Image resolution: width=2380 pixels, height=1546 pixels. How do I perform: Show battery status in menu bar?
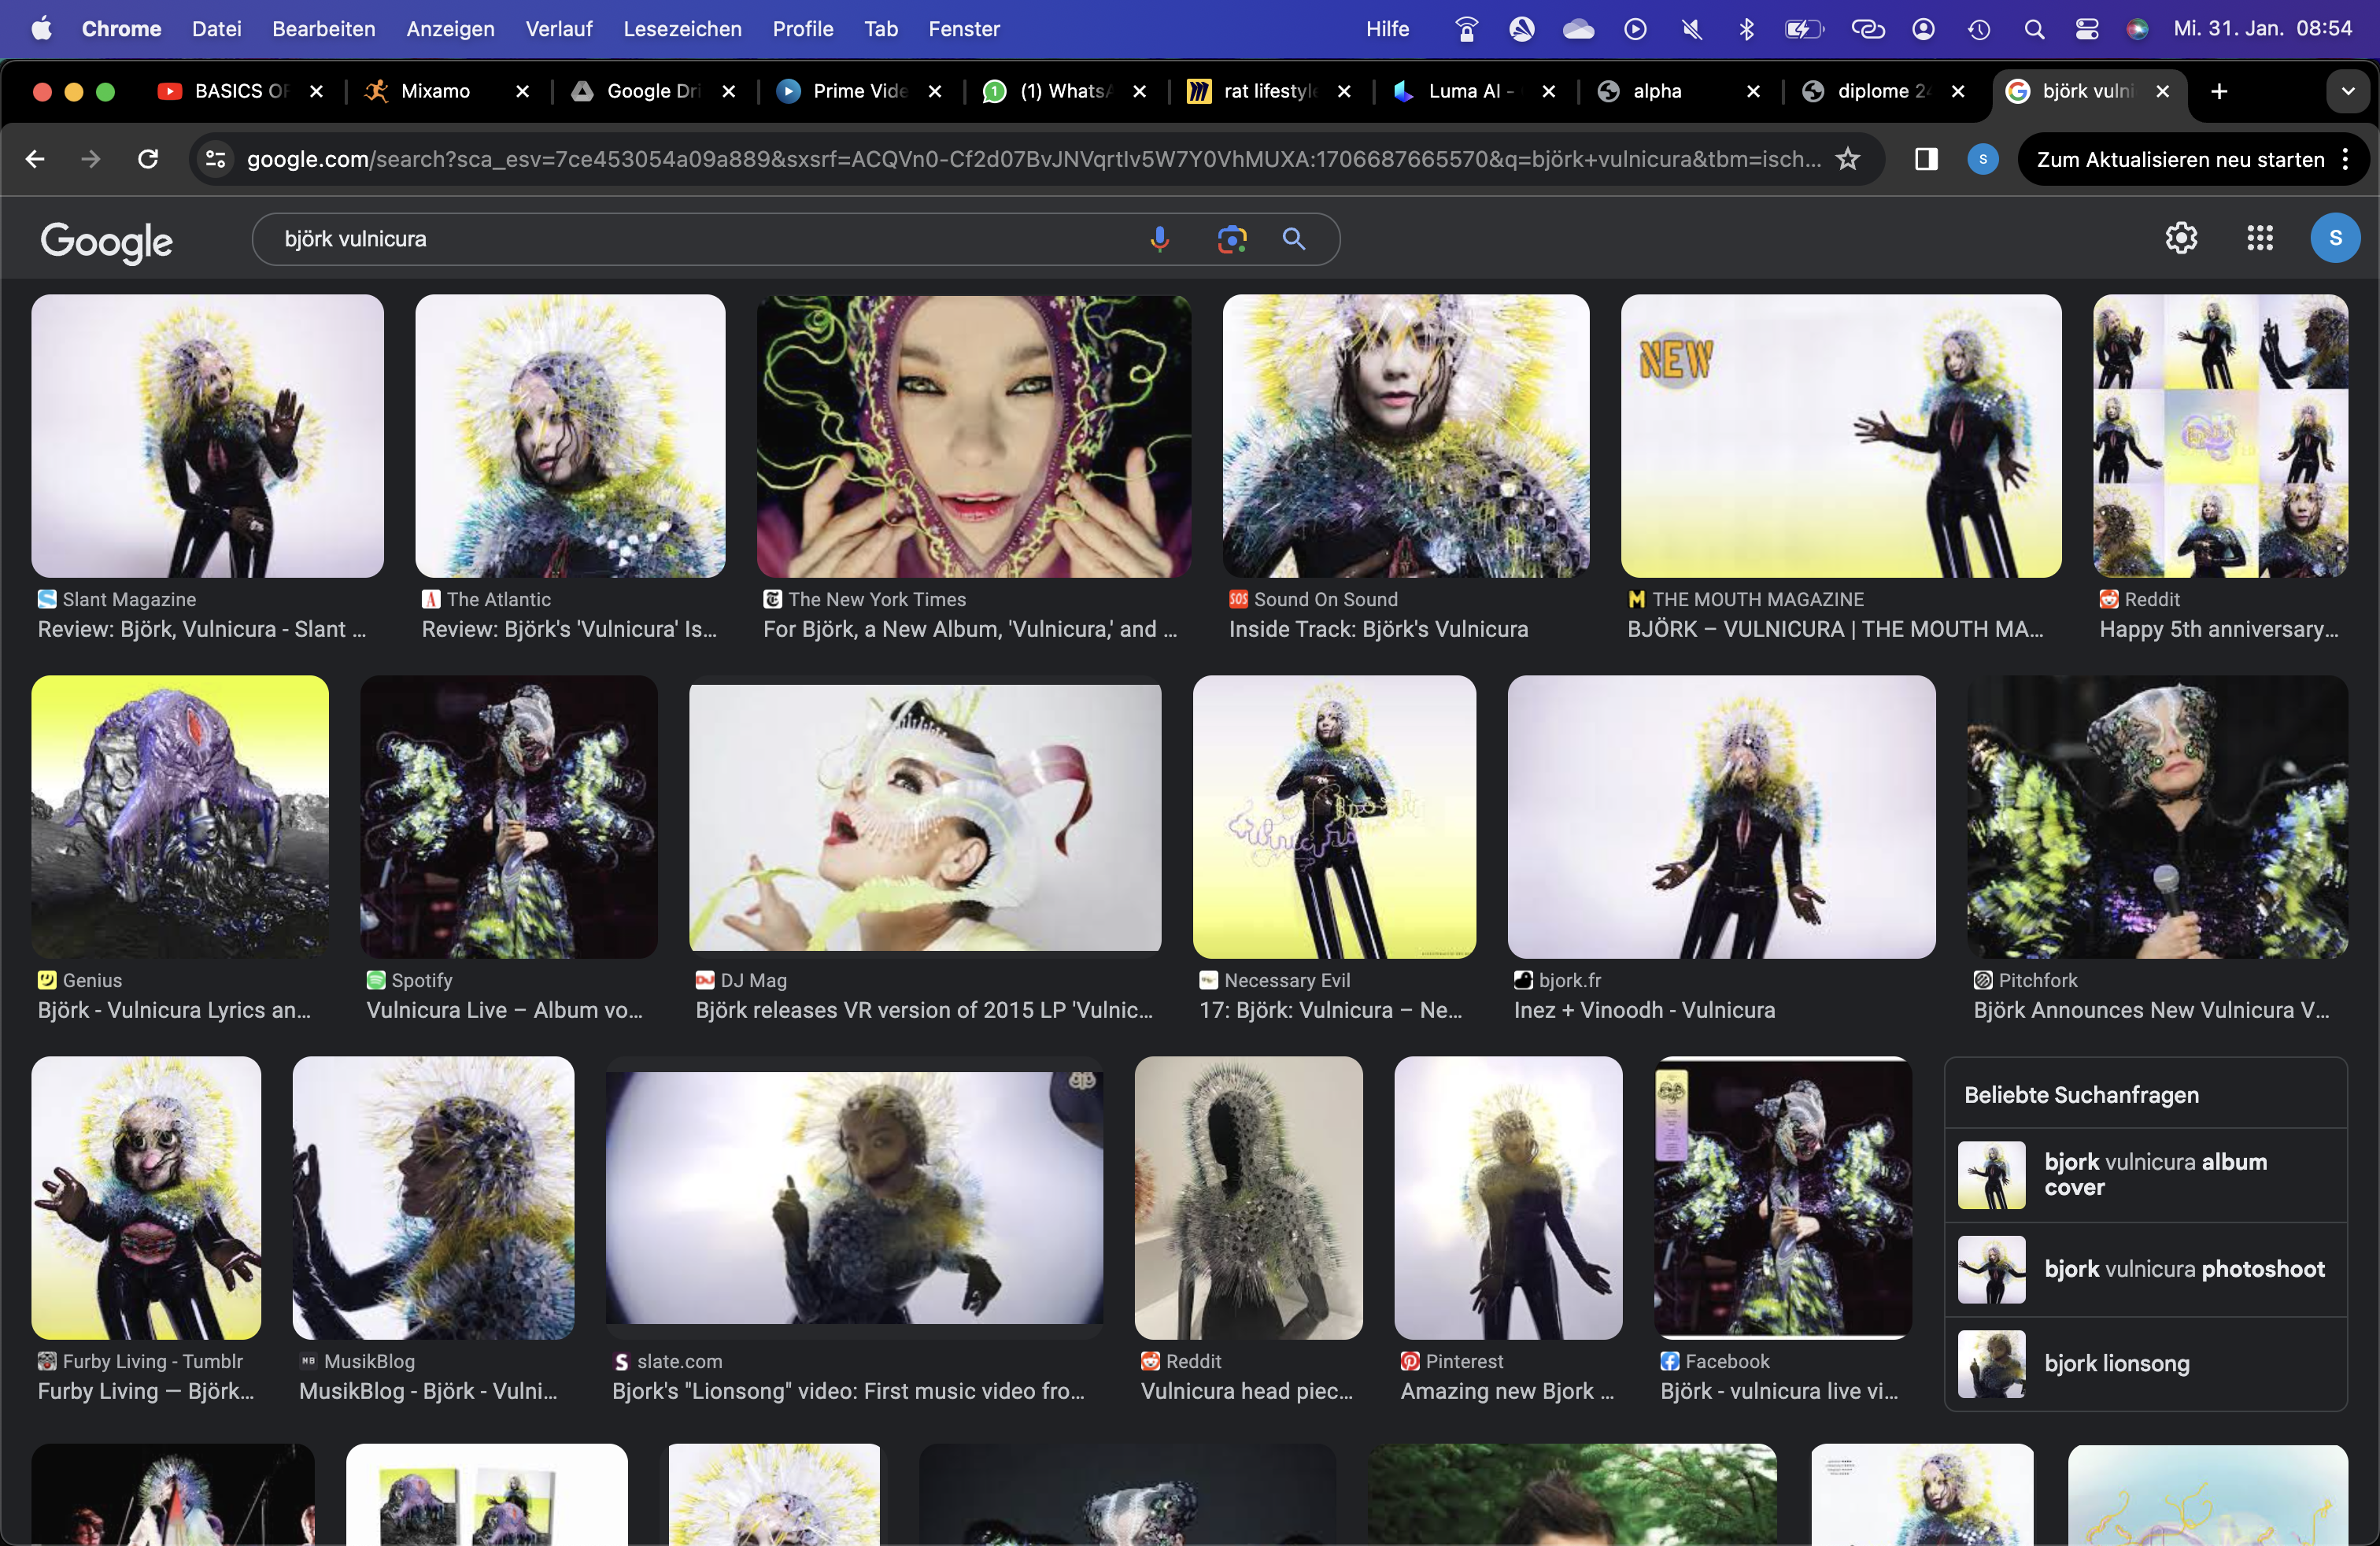(1804, 29)
